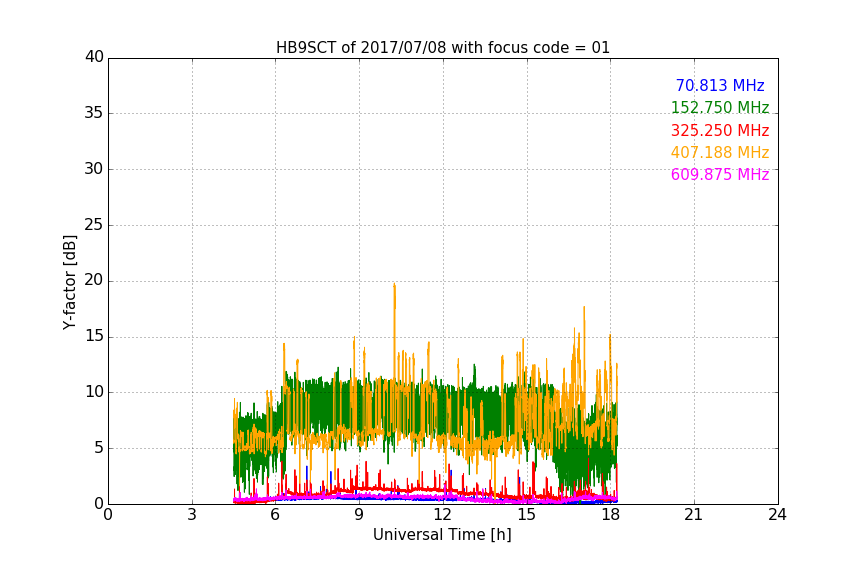
Task: Click the x-axis tick label 21
Action: 694,515
